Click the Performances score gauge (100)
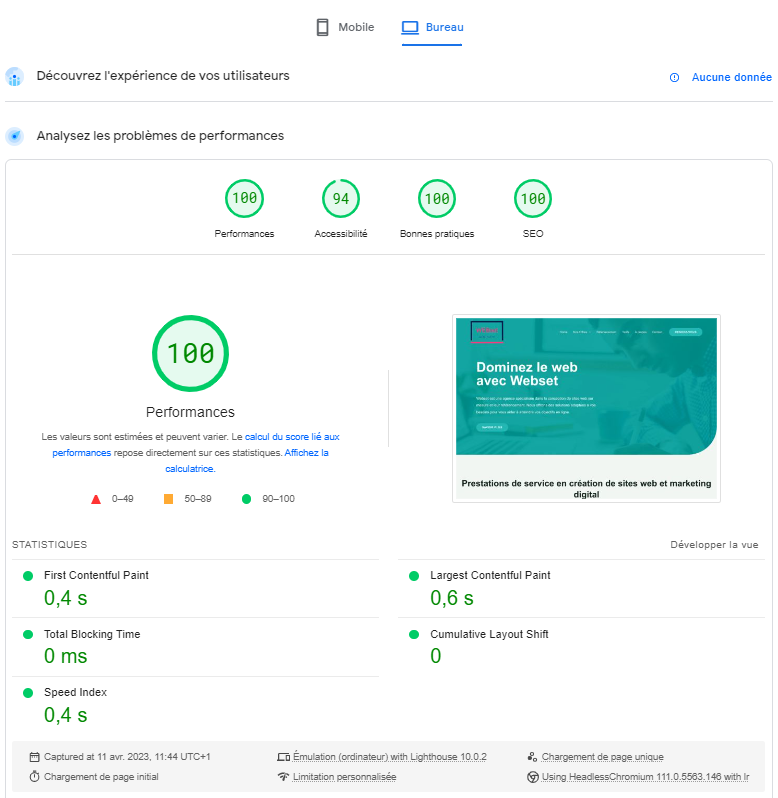This screenshot has height=798, width=778. 244,199
